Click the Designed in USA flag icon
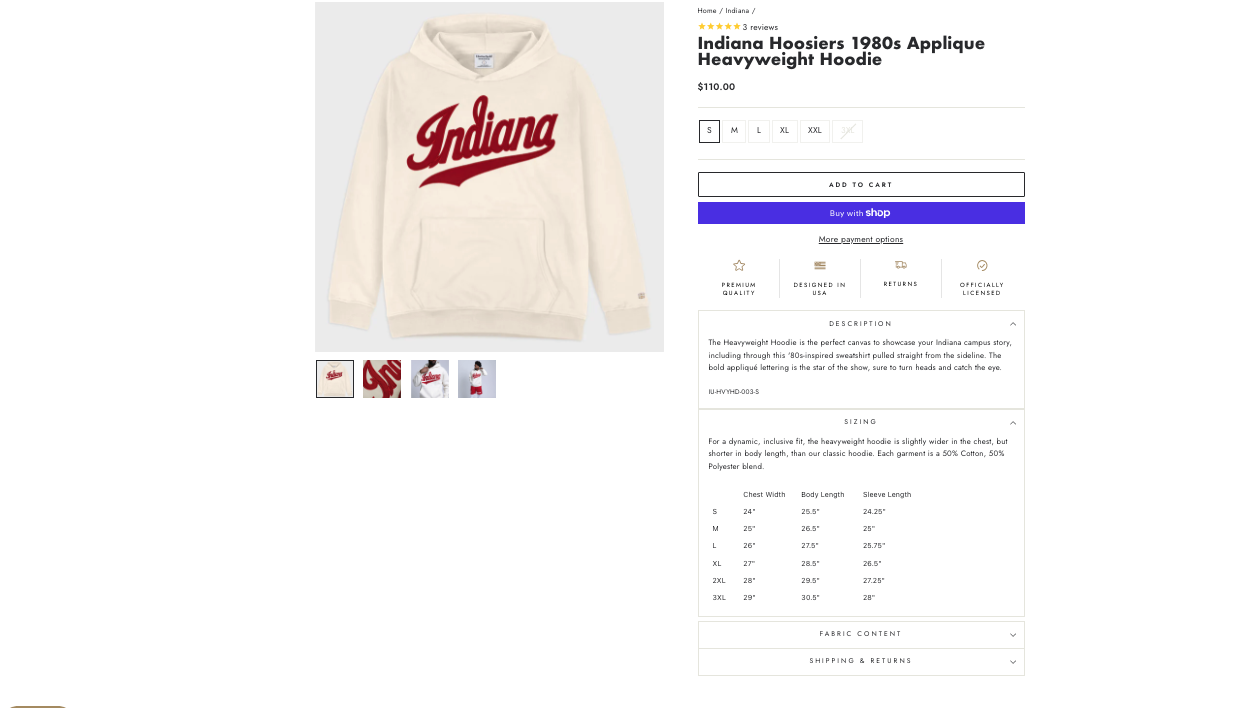Viewport: 1260px width, 708px height. (x=820, y=266)
